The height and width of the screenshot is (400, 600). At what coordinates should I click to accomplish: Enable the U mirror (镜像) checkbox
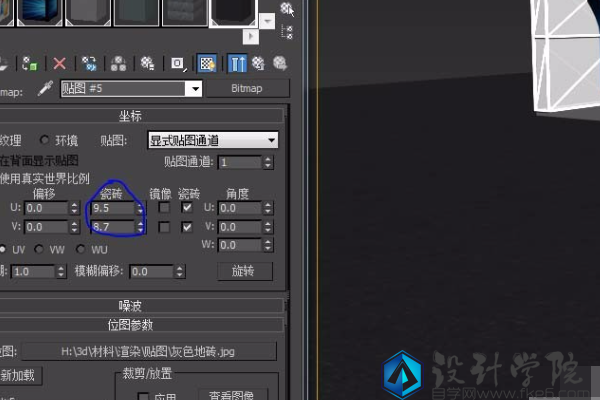tap(165, 208)
